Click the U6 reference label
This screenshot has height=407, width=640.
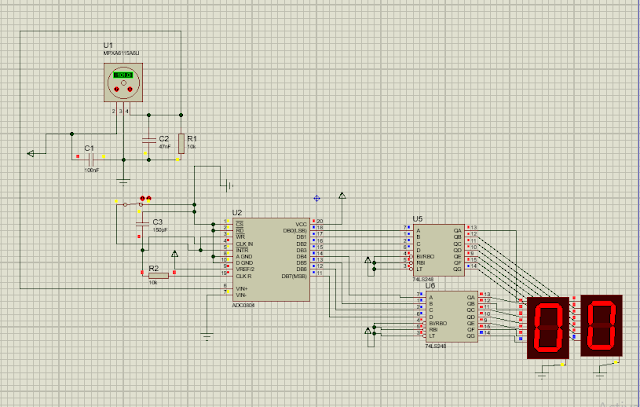(430, 285)
